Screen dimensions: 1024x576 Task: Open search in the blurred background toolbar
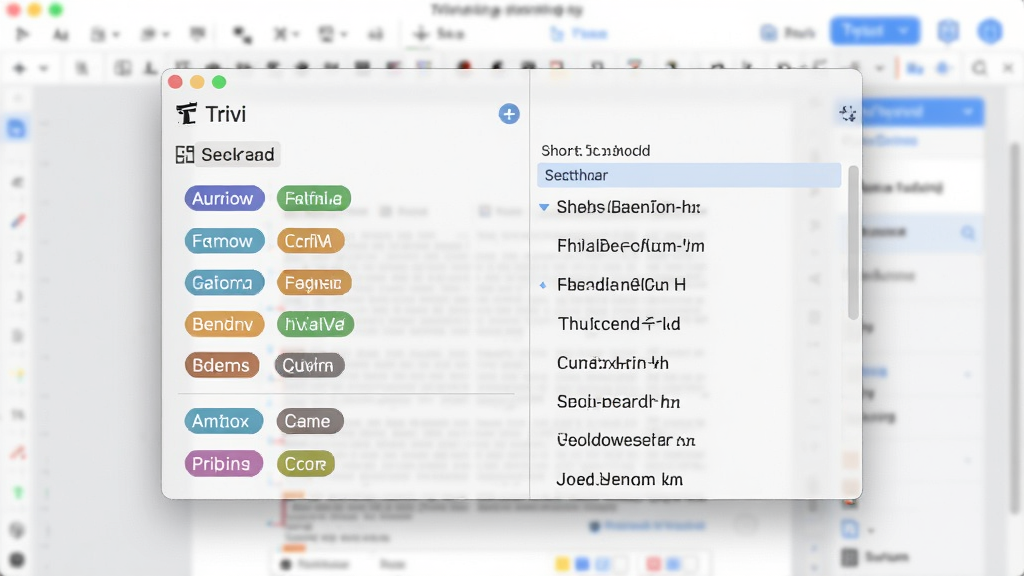pos(979,68)
